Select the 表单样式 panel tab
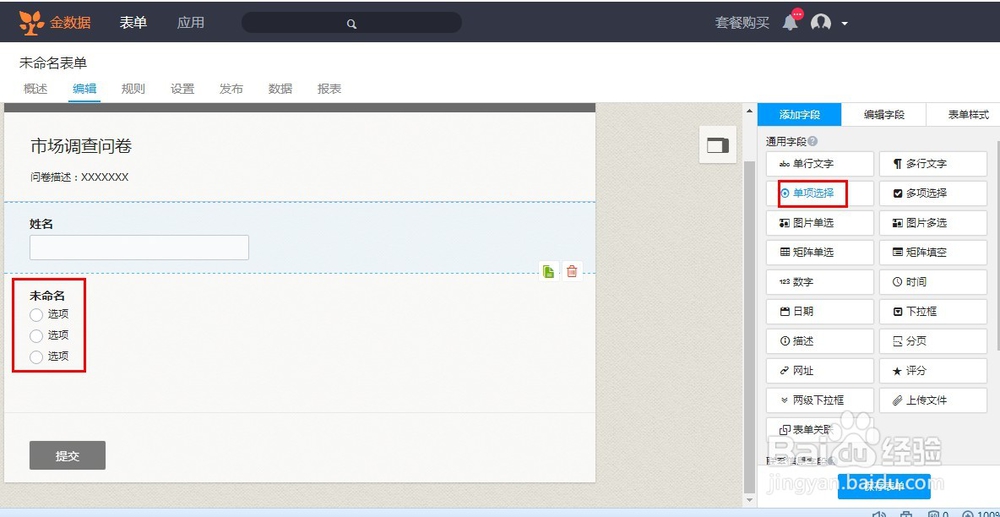Image resolution: width=1000 pixels, height=517 pixels. pos(968,115)
